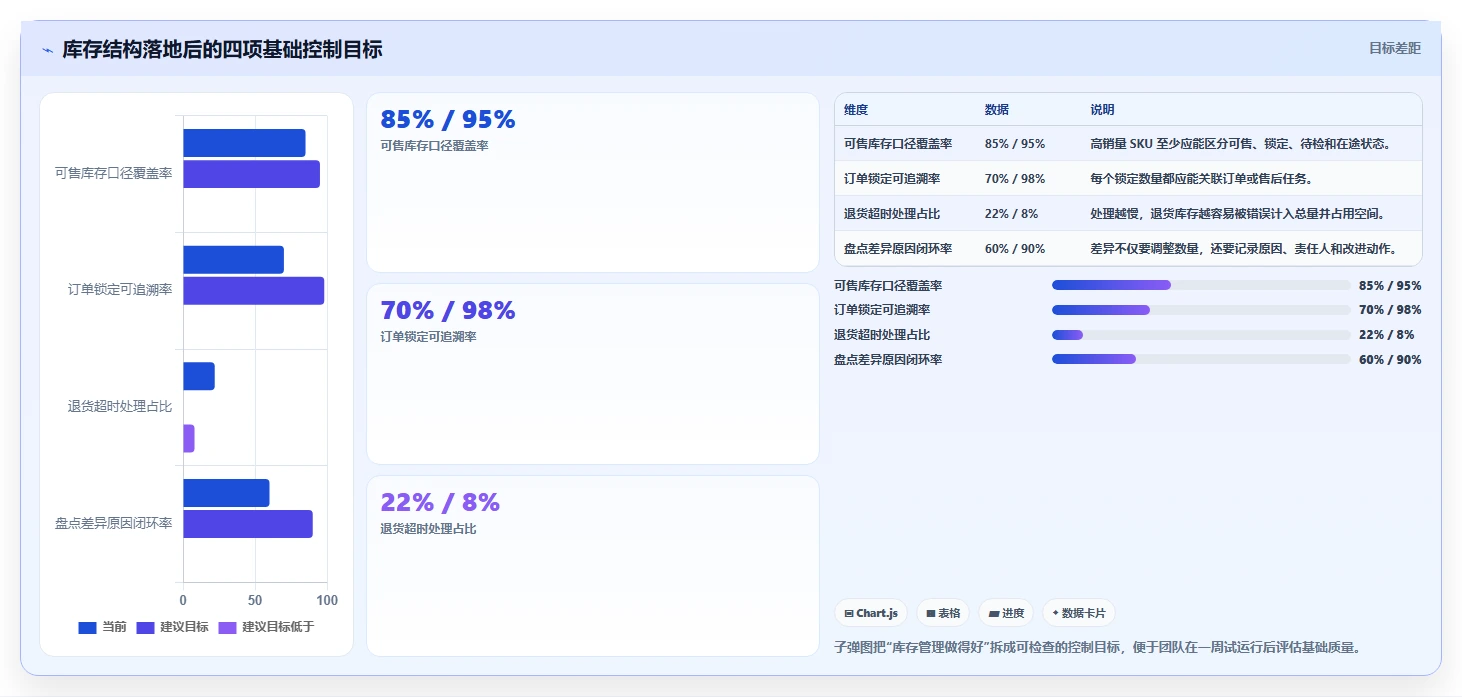Click the heading 库存结构落地后的四项基础控制目标

pos(222,49)
